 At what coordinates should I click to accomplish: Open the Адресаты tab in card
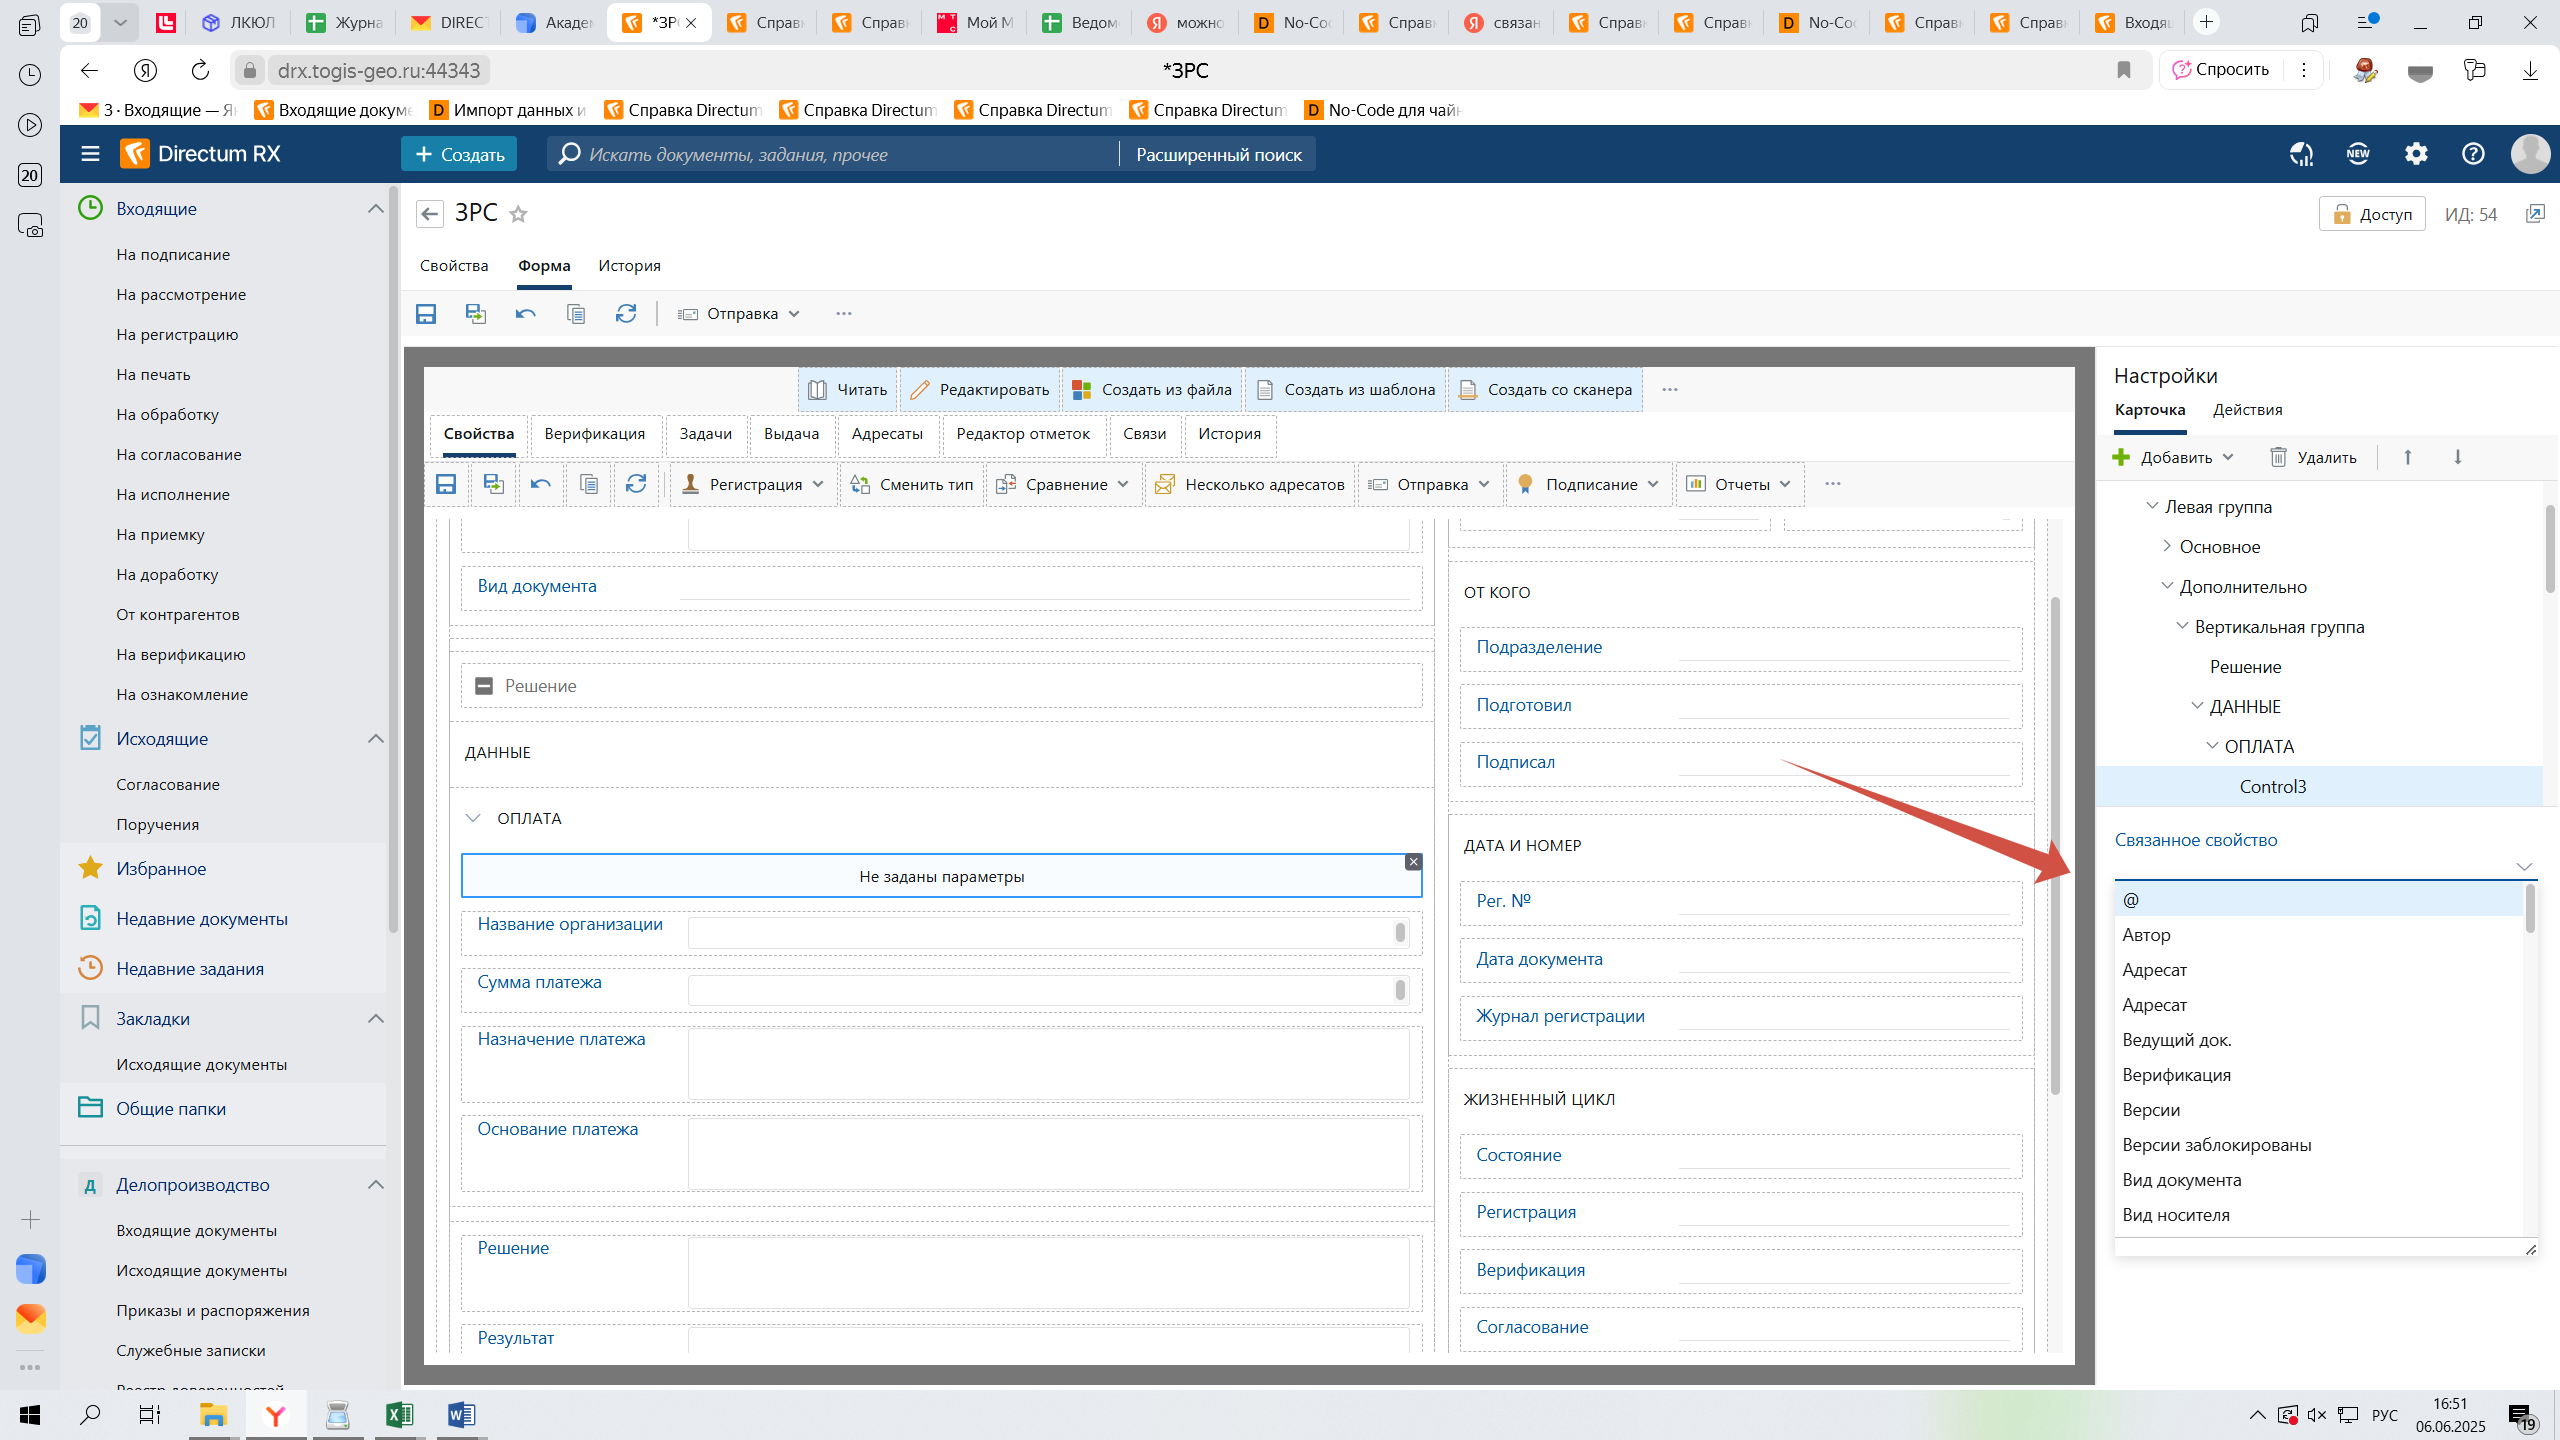click(887, 434)
